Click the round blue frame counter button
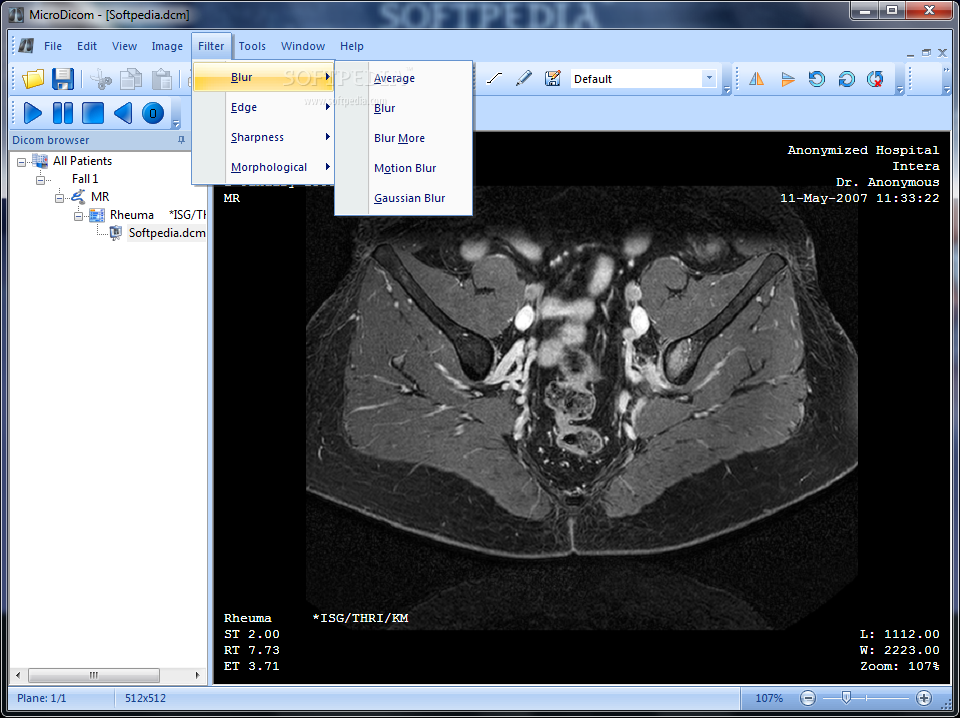The image size is (960, 718). (153, 113)
